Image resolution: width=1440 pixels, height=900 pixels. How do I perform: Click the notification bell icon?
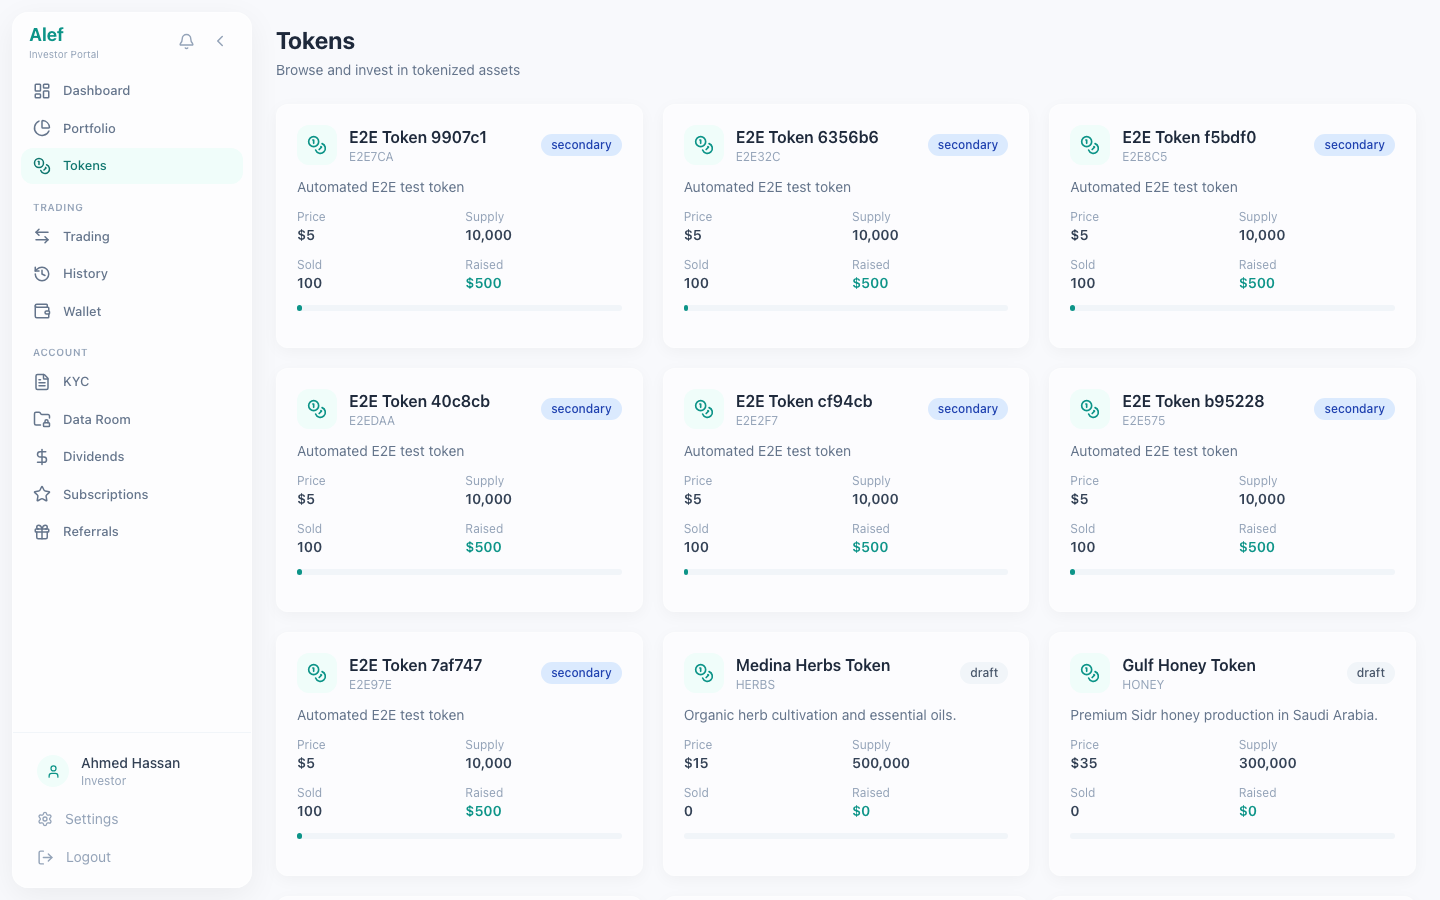click(x=186, y=41)
